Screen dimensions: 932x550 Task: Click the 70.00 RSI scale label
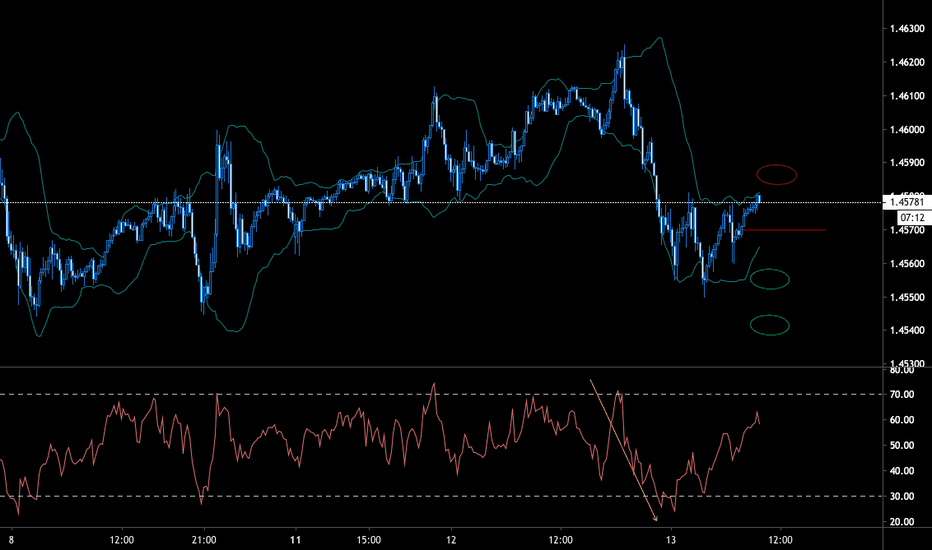tap(902, 394)
